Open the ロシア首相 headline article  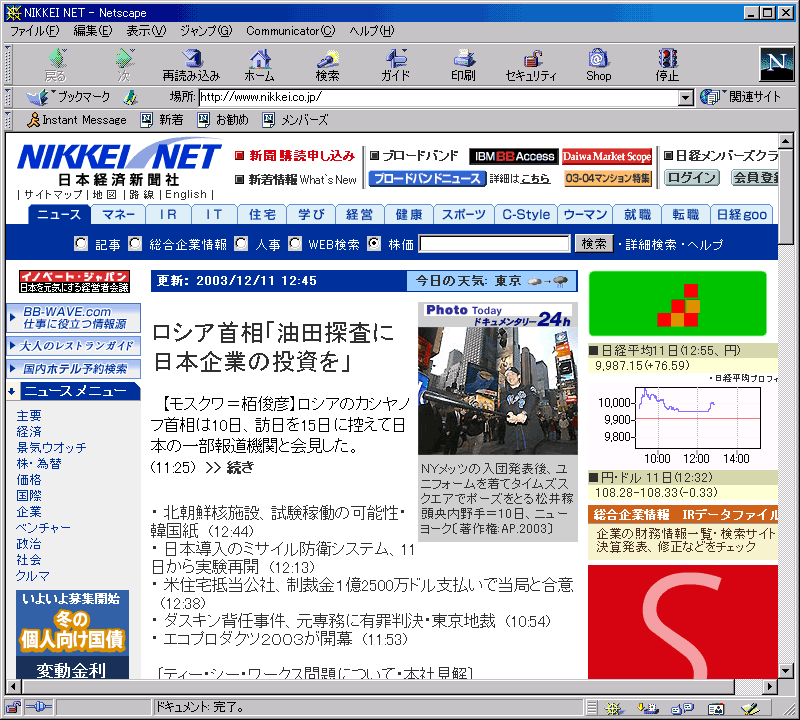click(x=273, y=348)
